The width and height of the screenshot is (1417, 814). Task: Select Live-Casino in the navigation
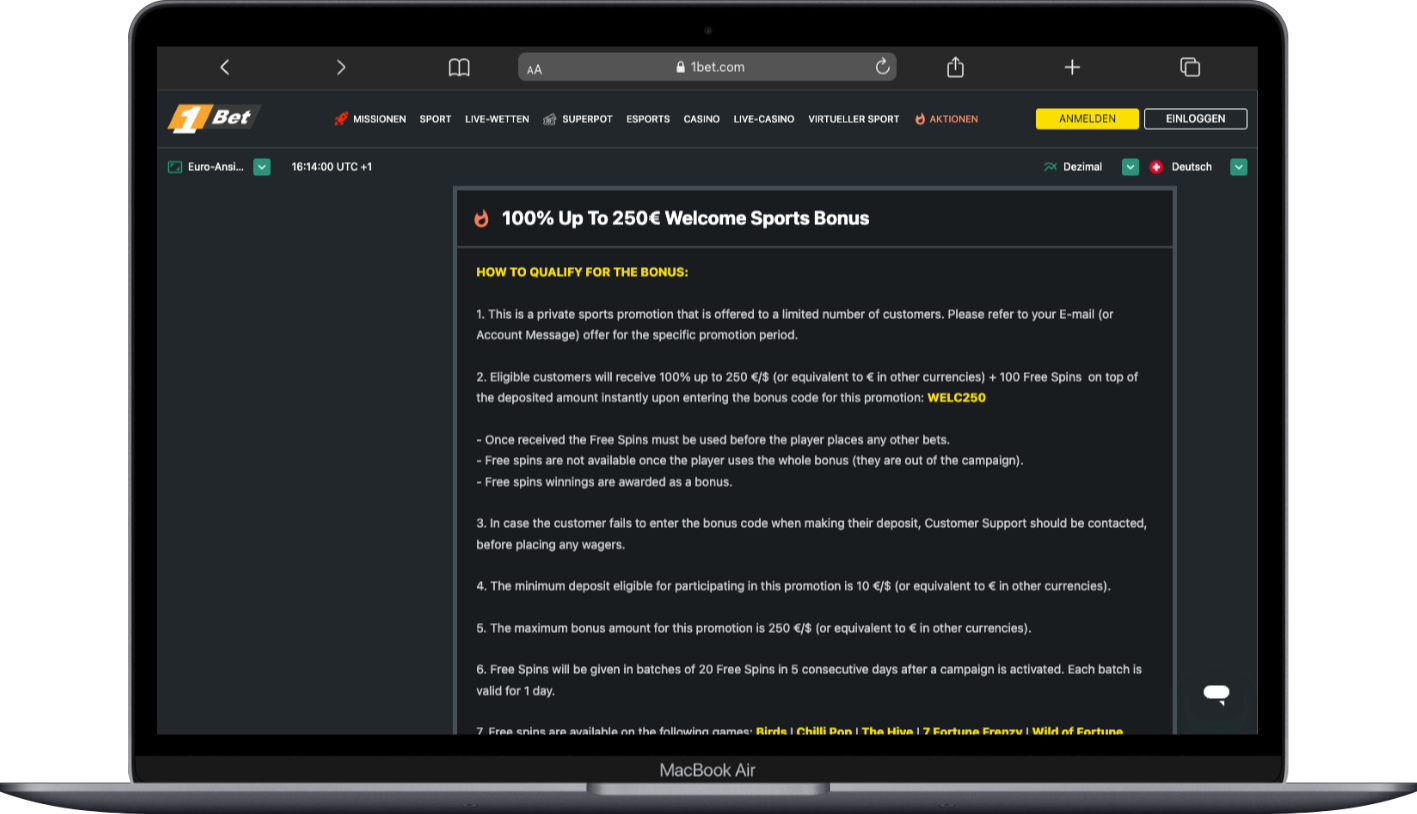[763, 119]
